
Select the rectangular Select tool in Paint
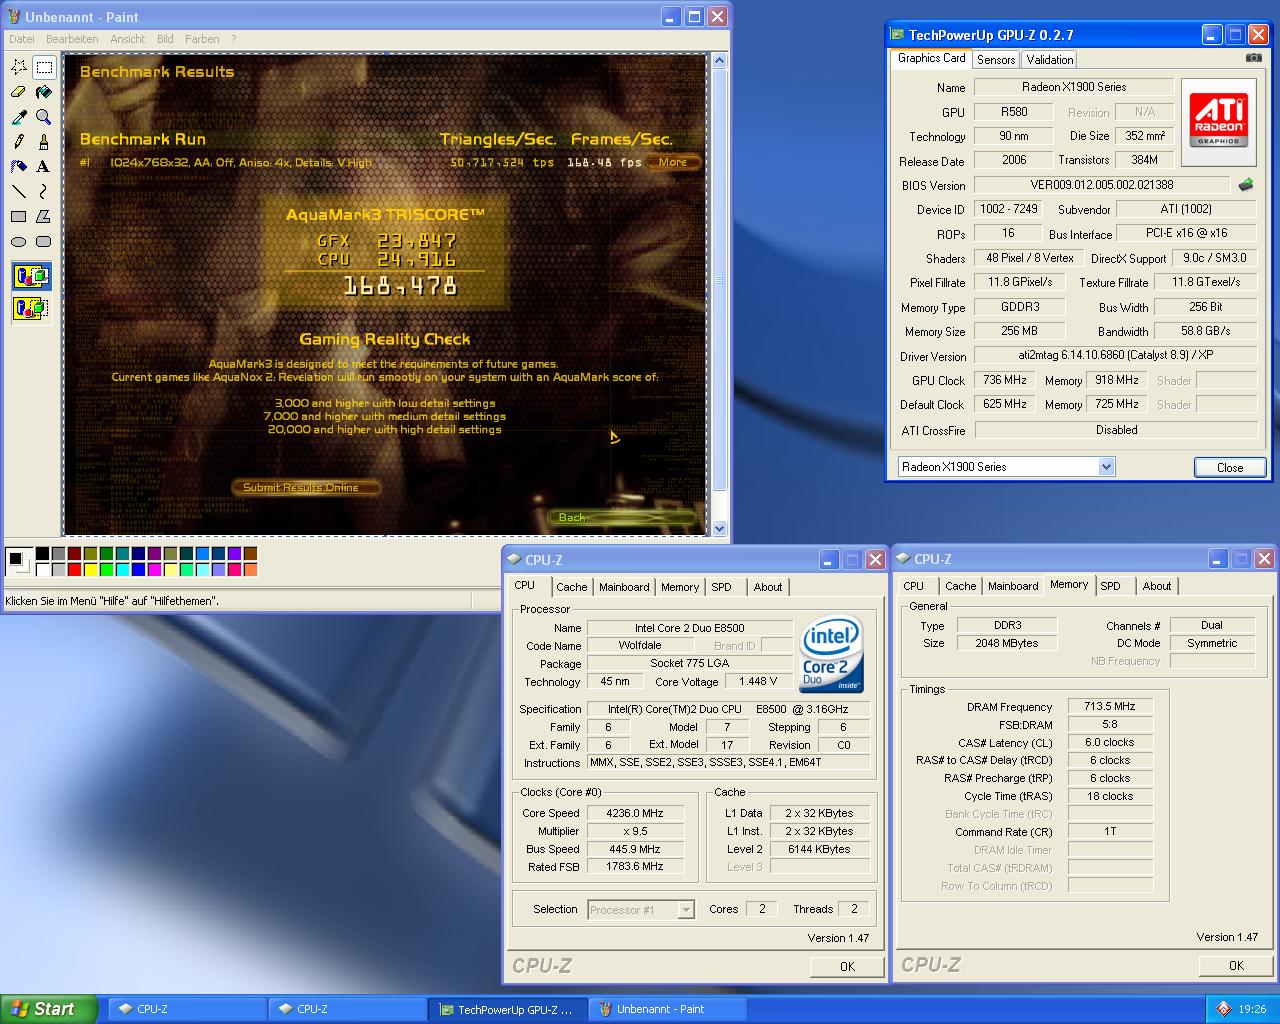tap(44, 67)
